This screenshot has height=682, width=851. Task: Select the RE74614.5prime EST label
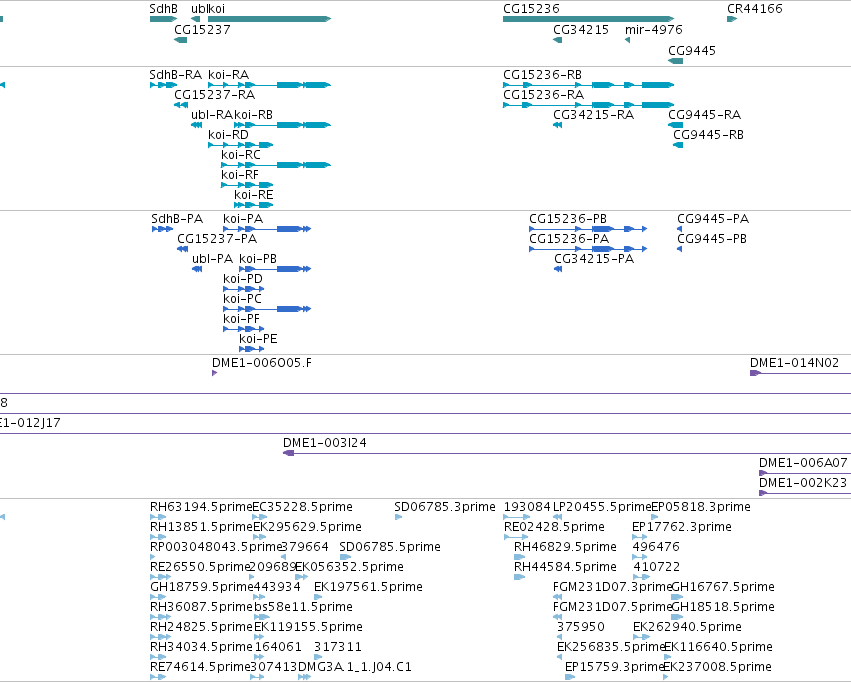click(200, 668)
